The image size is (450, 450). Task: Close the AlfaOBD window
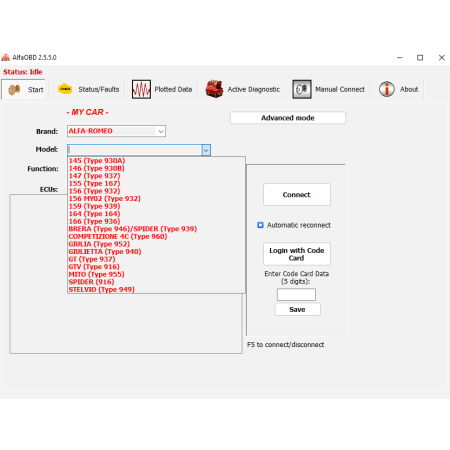(x=442, y=58)
